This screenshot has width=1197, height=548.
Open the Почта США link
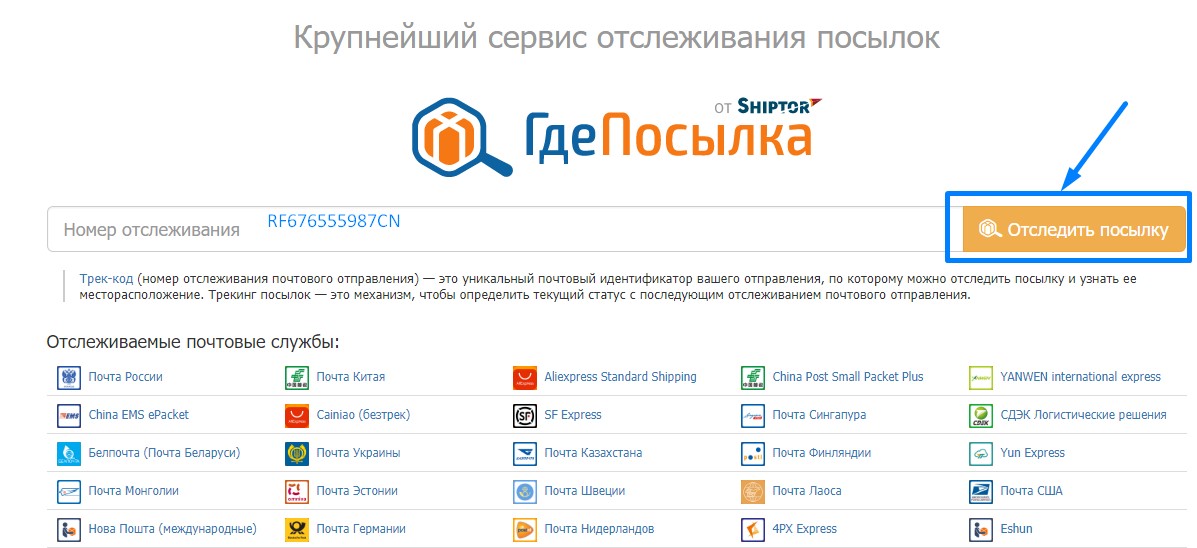tap(1031, 492)
